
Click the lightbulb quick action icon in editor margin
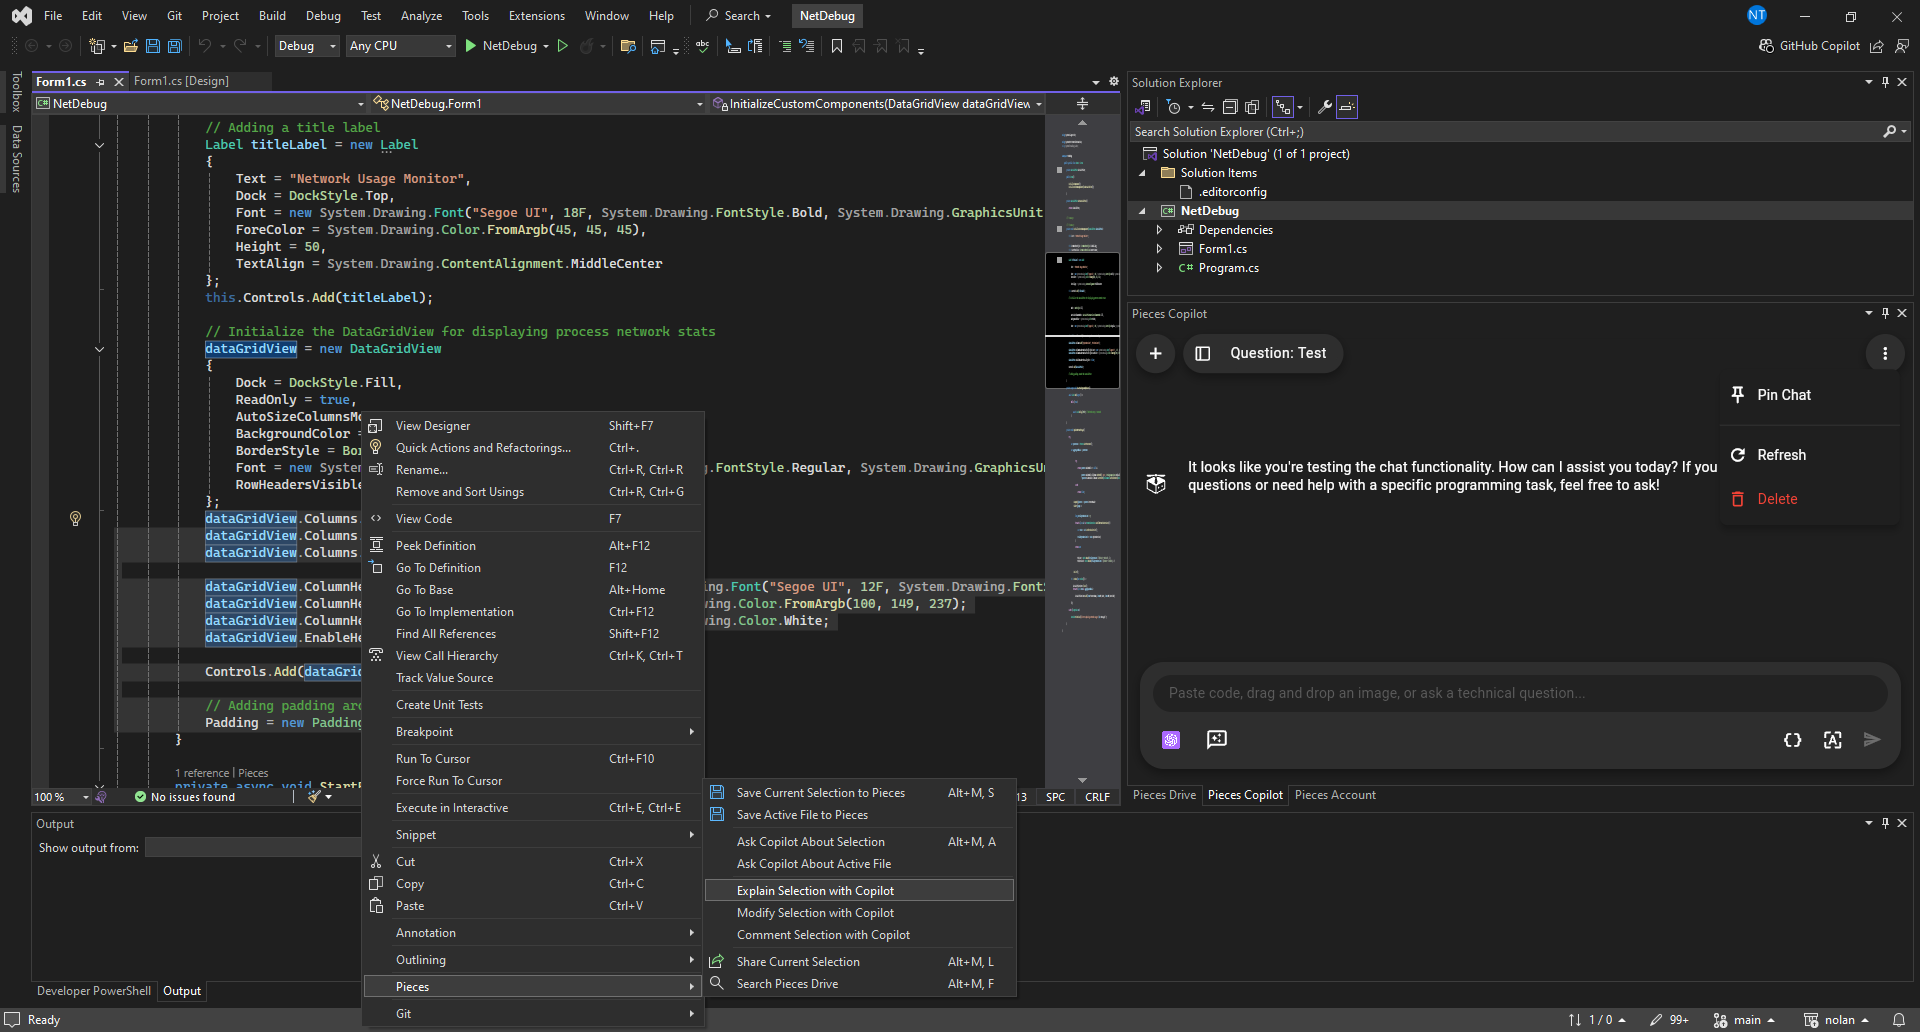pos(75,518)
